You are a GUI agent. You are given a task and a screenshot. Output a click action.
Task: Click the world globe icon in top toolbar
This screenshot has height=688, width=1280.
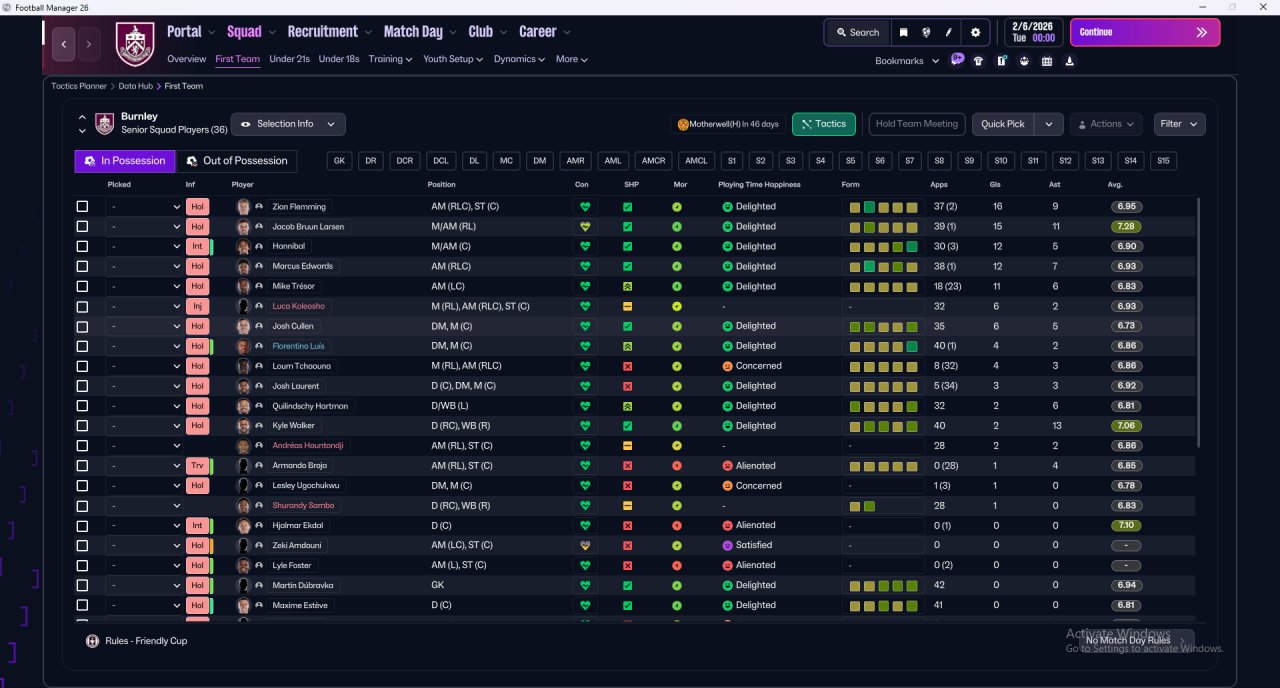[927, 32]
